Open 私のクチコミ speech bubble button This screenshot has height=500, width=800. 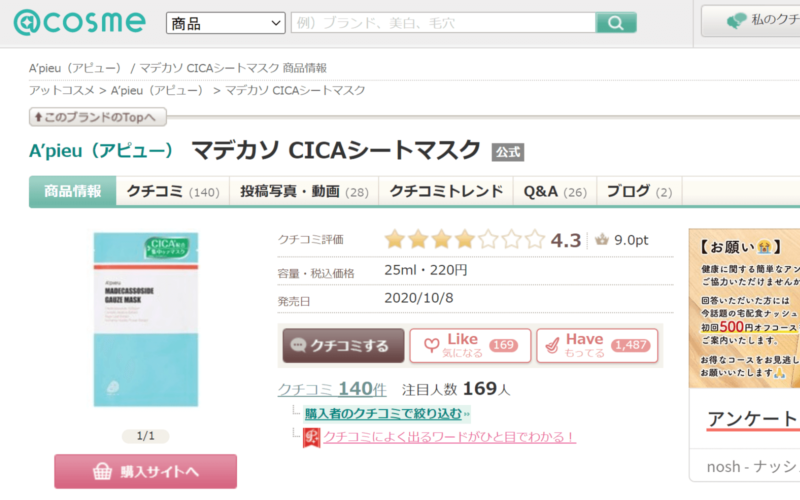[x=751, y=21]
